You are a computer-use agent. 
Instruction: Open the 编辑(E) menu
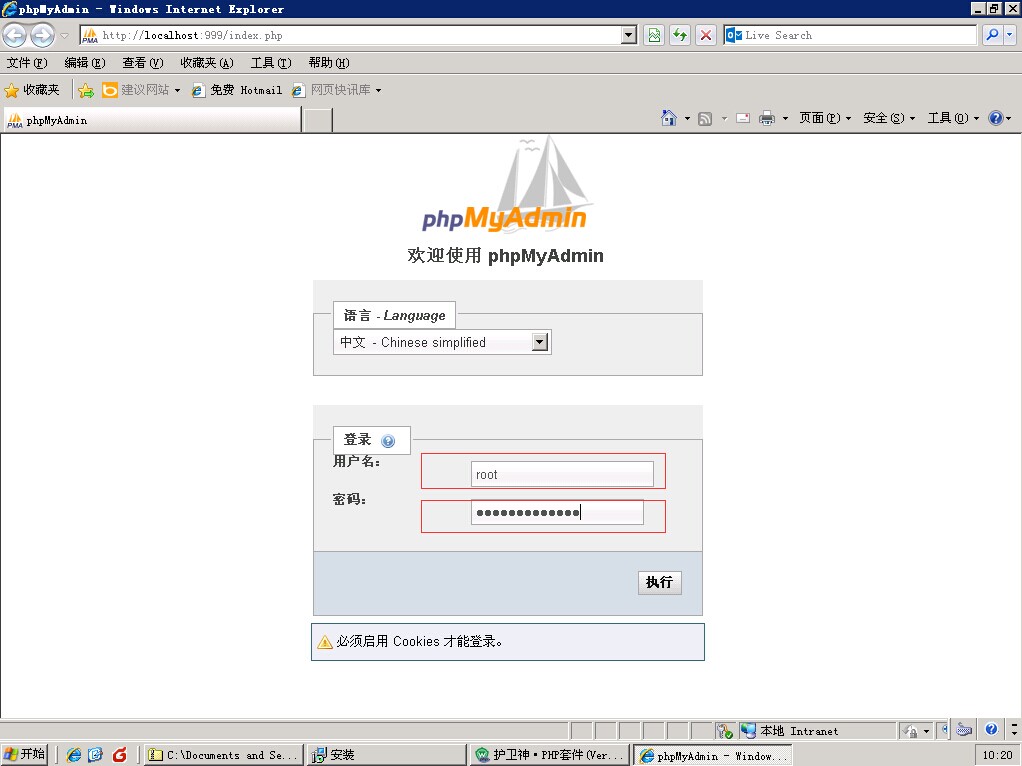click(x=85, y=63)
